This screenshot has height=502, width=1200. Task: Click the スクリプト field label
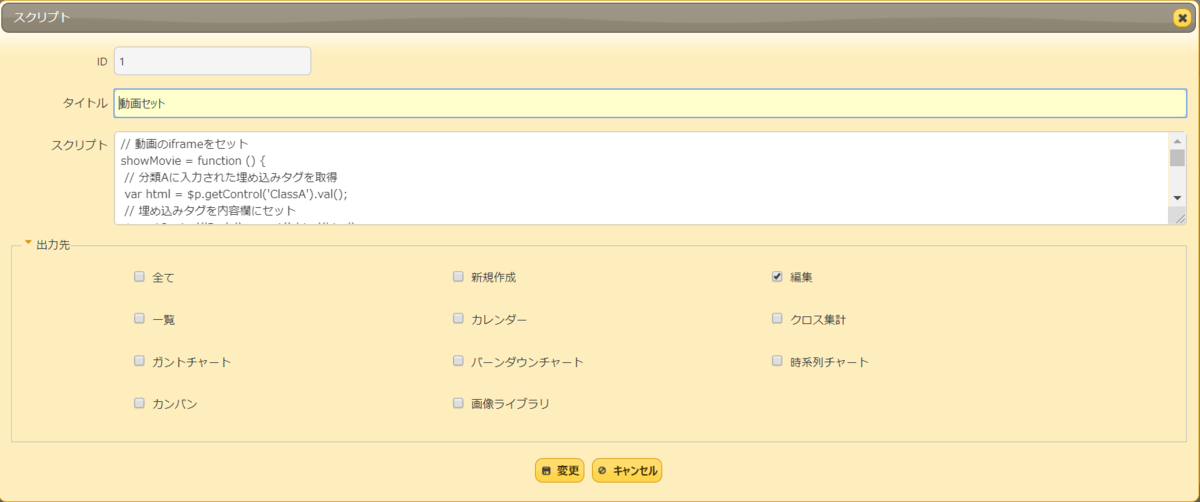[x=79, y=145]
